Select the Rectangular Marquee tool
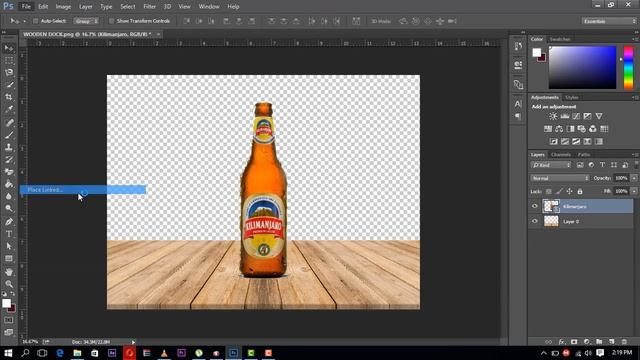640x360 pixels. point(9,60)
